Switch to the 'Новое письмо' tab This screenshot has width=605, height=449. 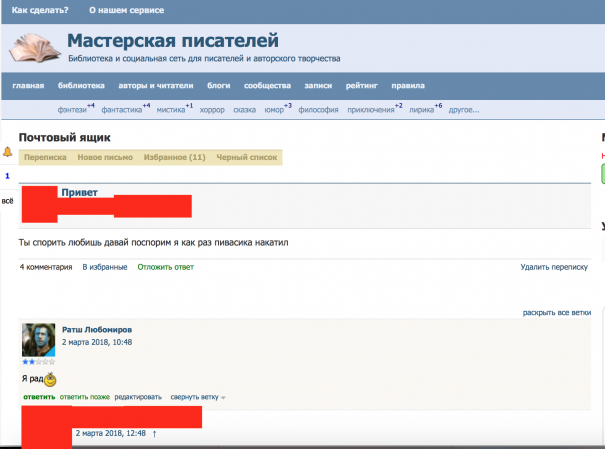point(102,157)
